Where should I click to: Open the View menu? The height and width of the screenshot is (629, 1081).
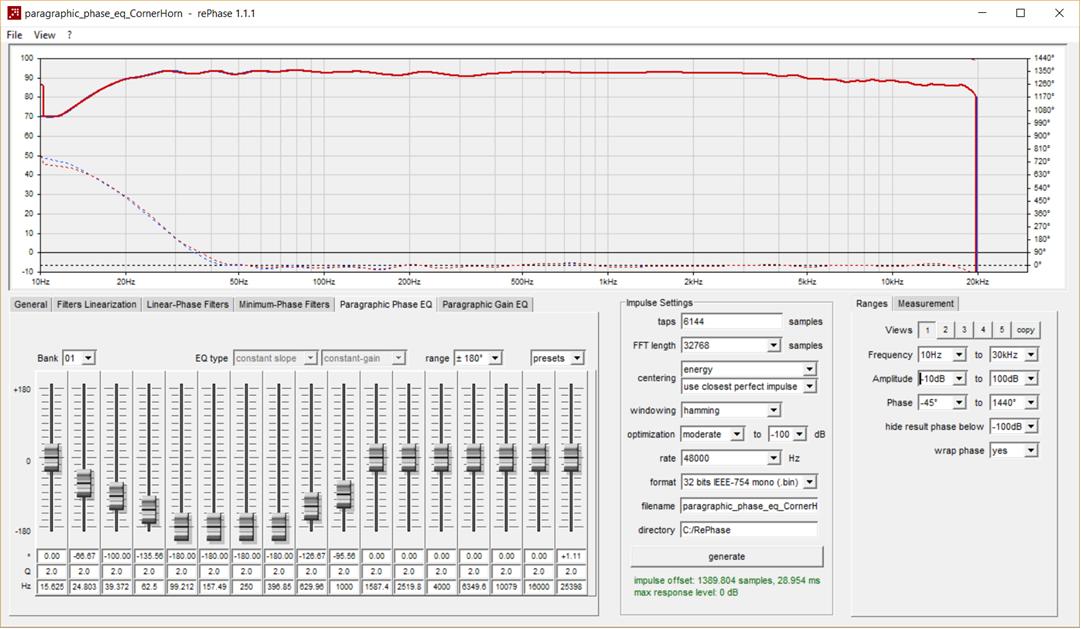tap(44, 35)
